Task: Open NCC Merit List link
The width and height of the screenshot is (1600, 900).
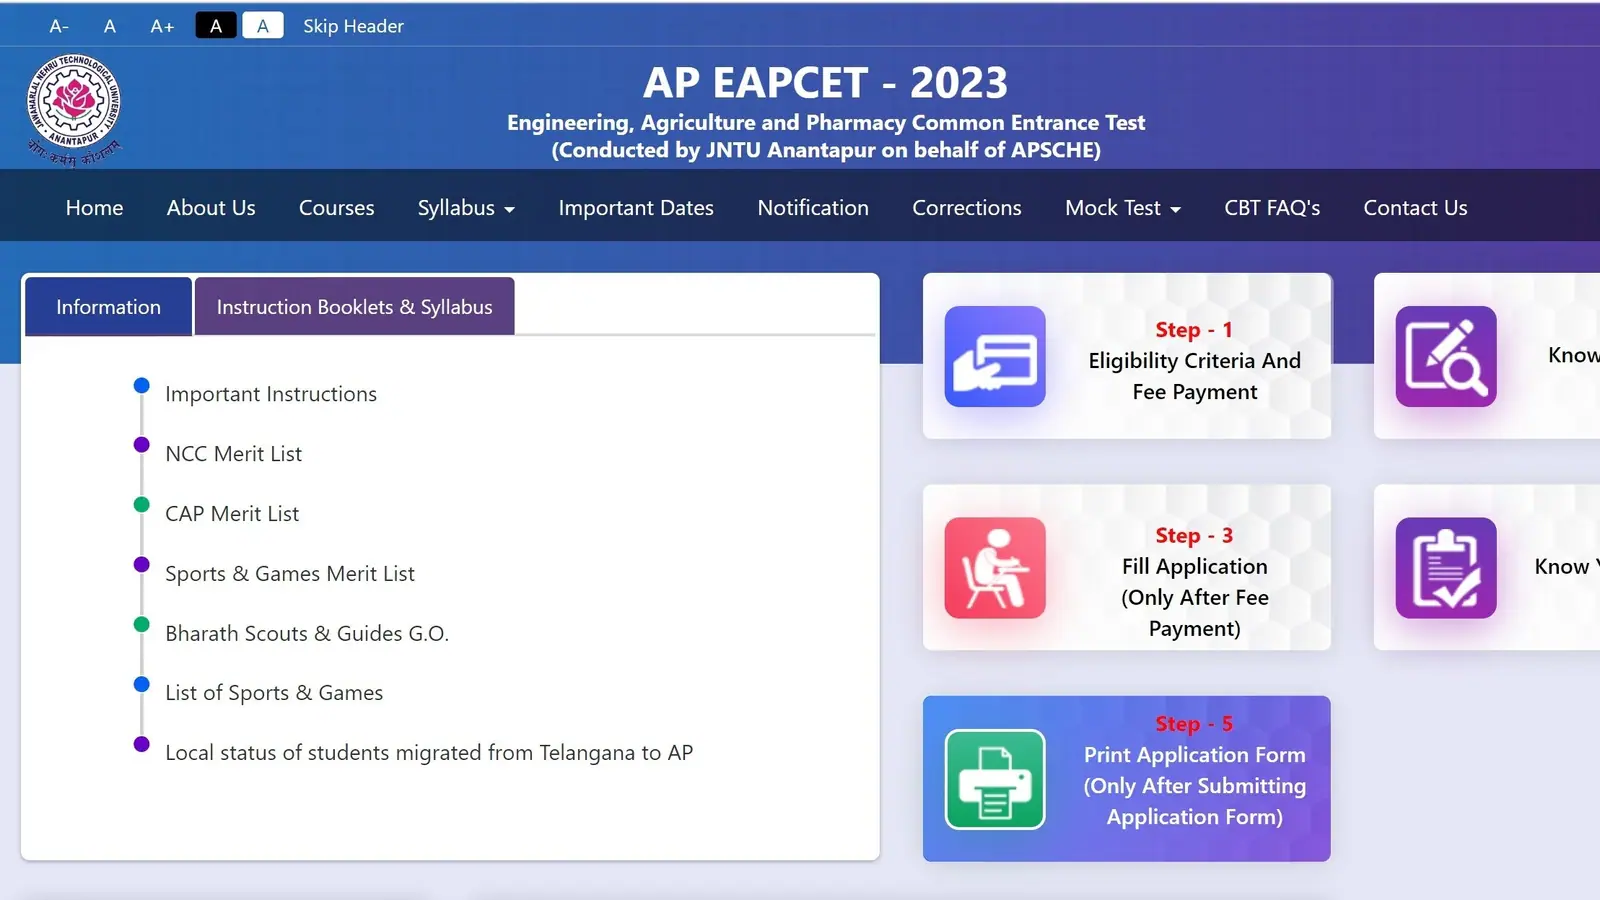Action: pos(233,454)
